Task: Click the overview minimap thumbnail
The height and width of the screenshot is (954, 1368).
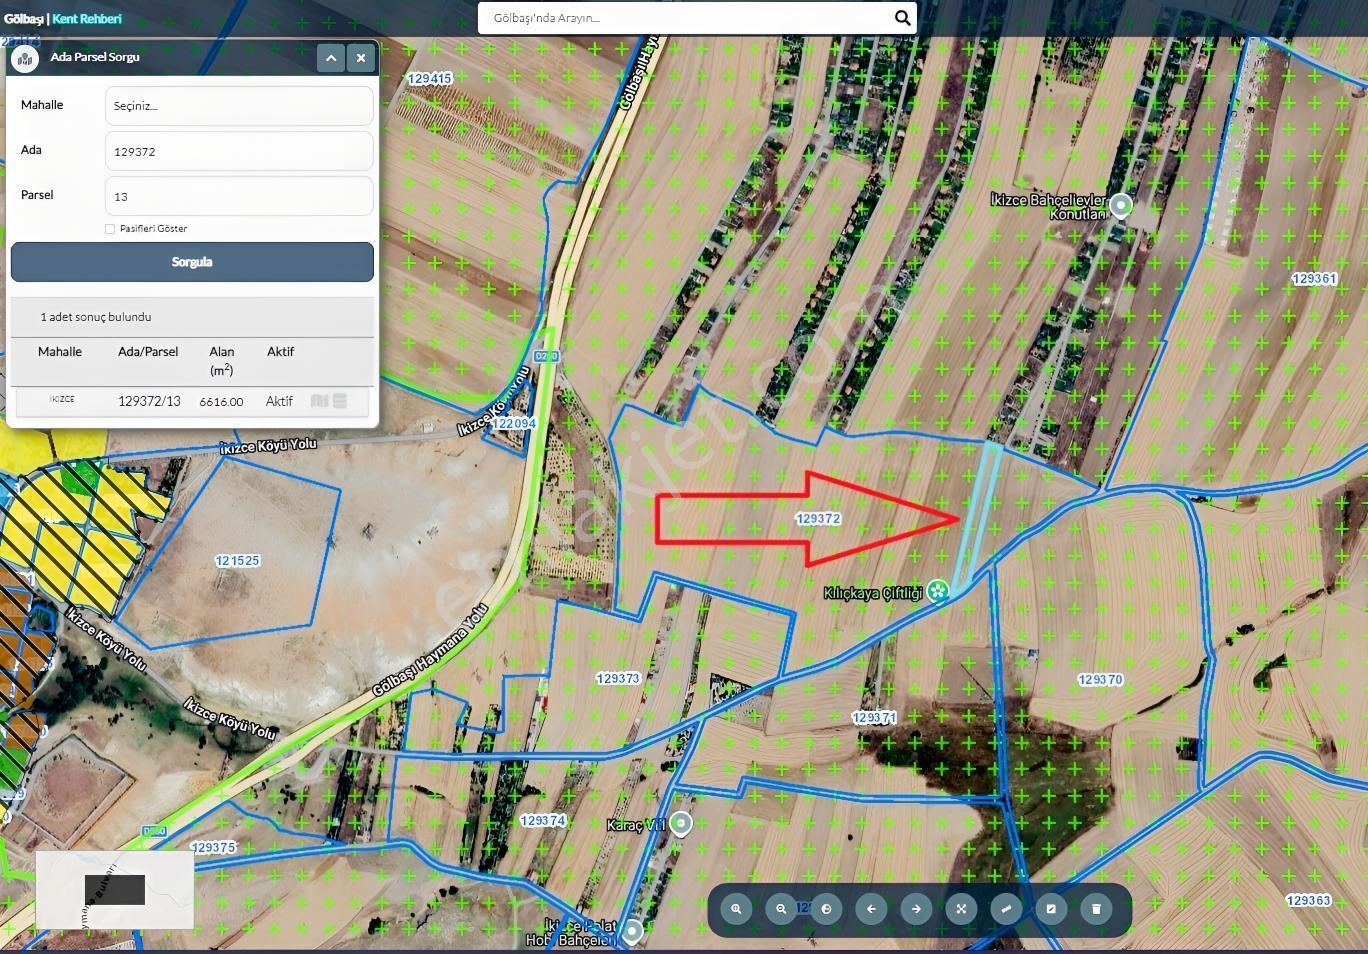Action: click(x=115, y=890)
